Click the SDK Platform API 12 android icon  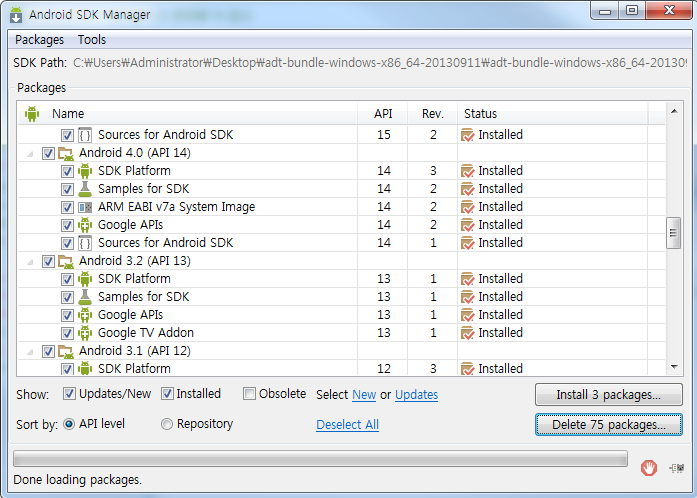[85, 369]
